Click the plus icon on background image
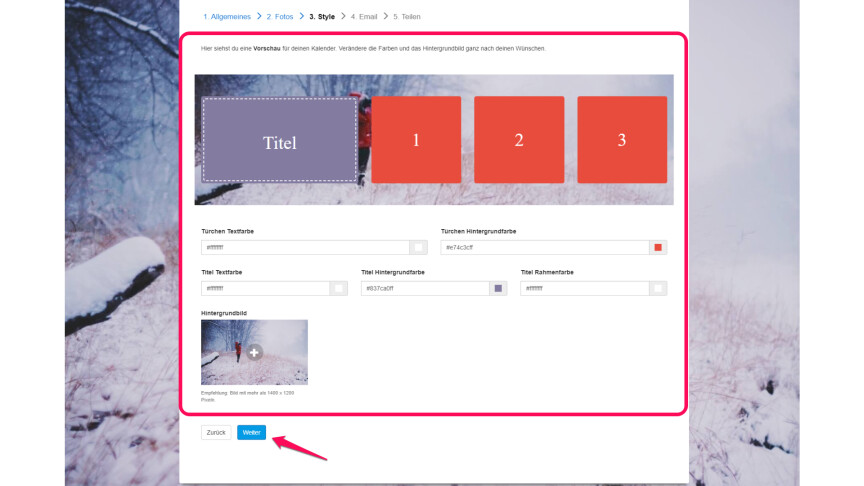 pos(255,352)
